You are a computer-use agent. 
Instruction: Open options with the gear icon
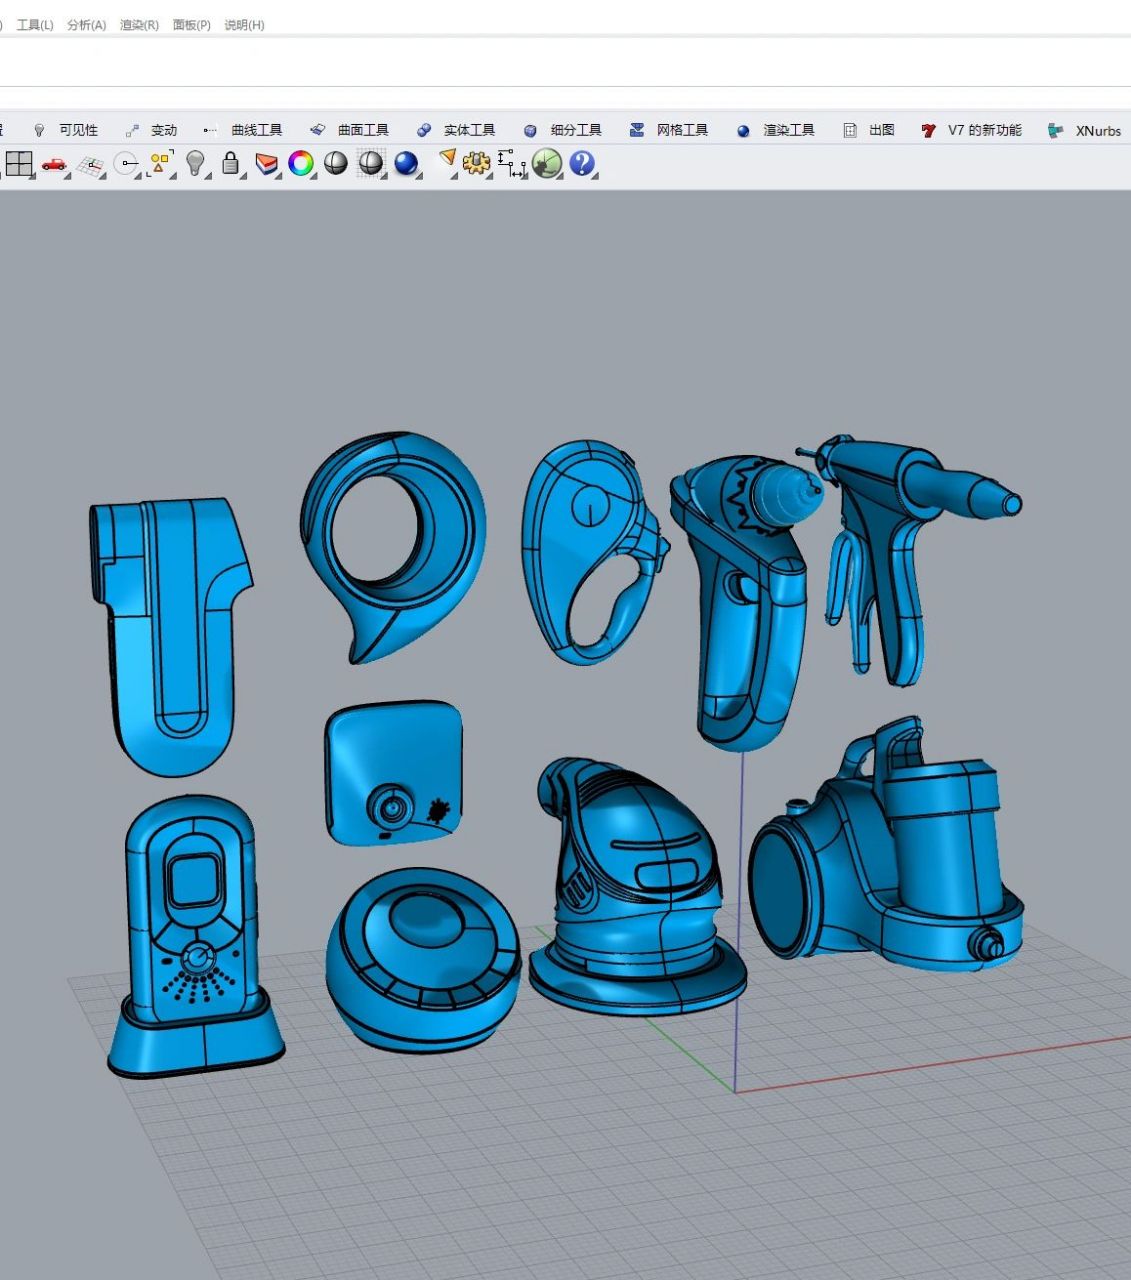(x=476, y=163)
